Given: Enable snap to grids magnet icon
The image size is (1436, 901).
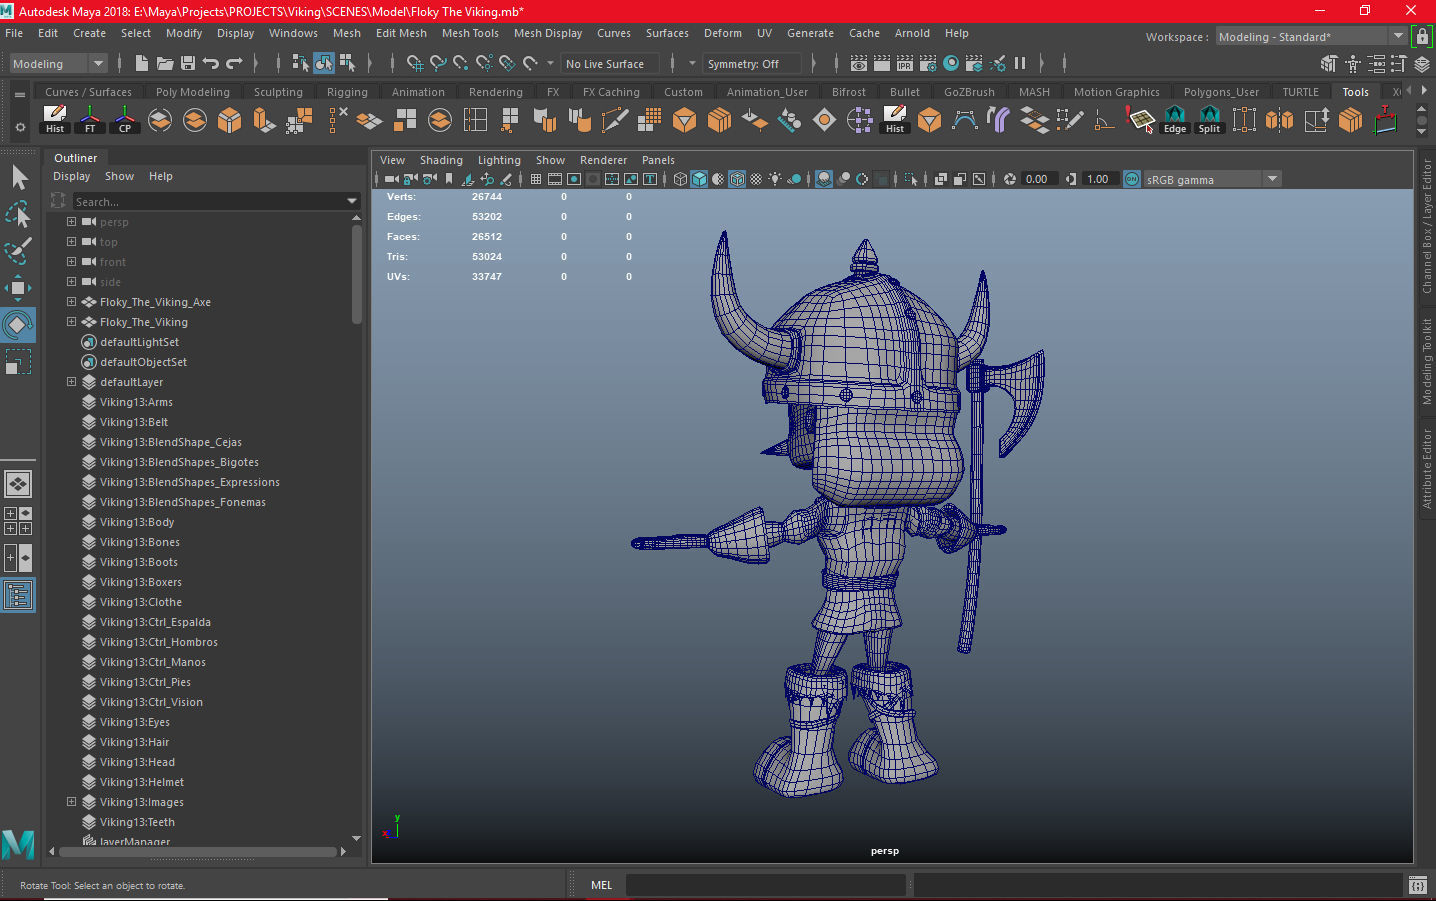Looking at the screenshot, I should [x=415, y=63].
